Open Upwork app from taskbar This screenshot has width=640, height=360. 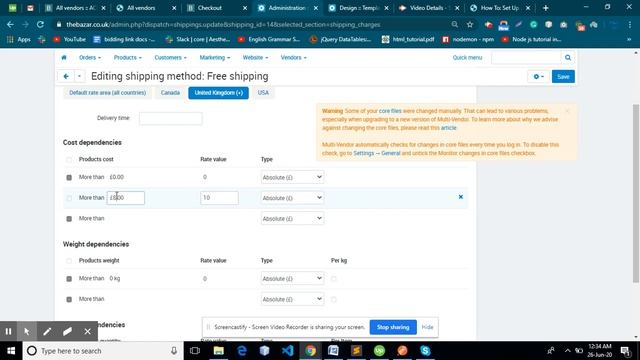(x=379, y=351)
